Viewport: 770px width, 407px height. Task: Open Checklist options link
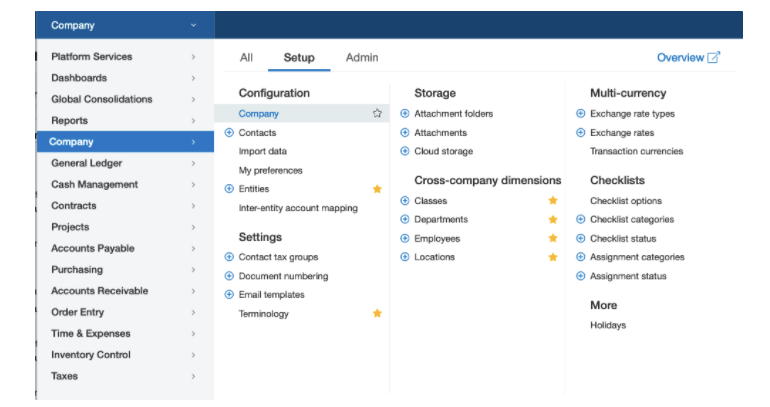tap(626, 201)
